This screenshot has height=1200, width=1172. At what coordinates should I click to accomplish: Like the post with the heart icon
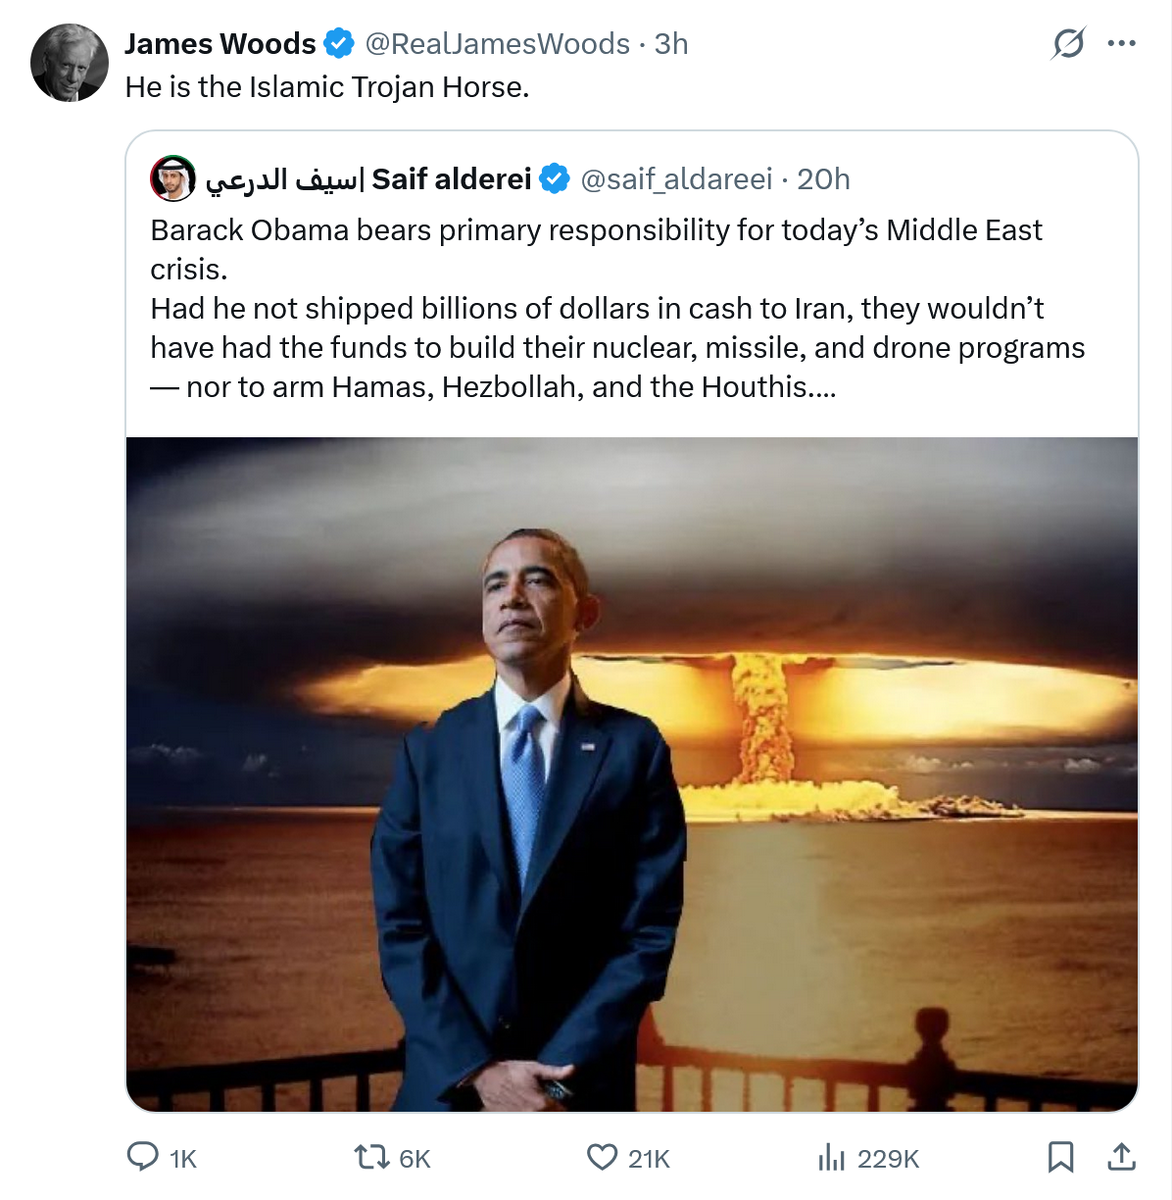[x=602, y=1157]
